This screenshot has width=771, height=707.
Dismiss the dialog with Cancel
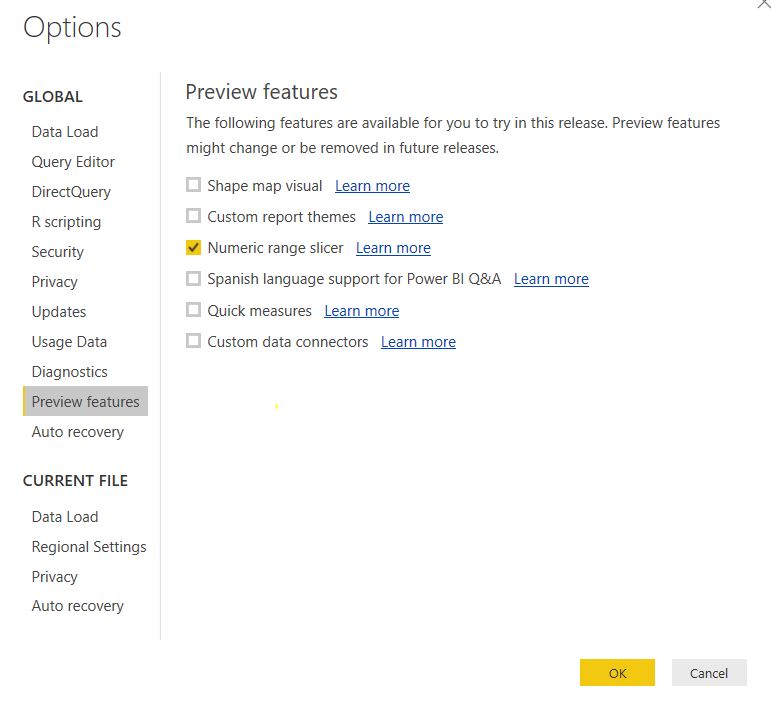click(709, 672)
